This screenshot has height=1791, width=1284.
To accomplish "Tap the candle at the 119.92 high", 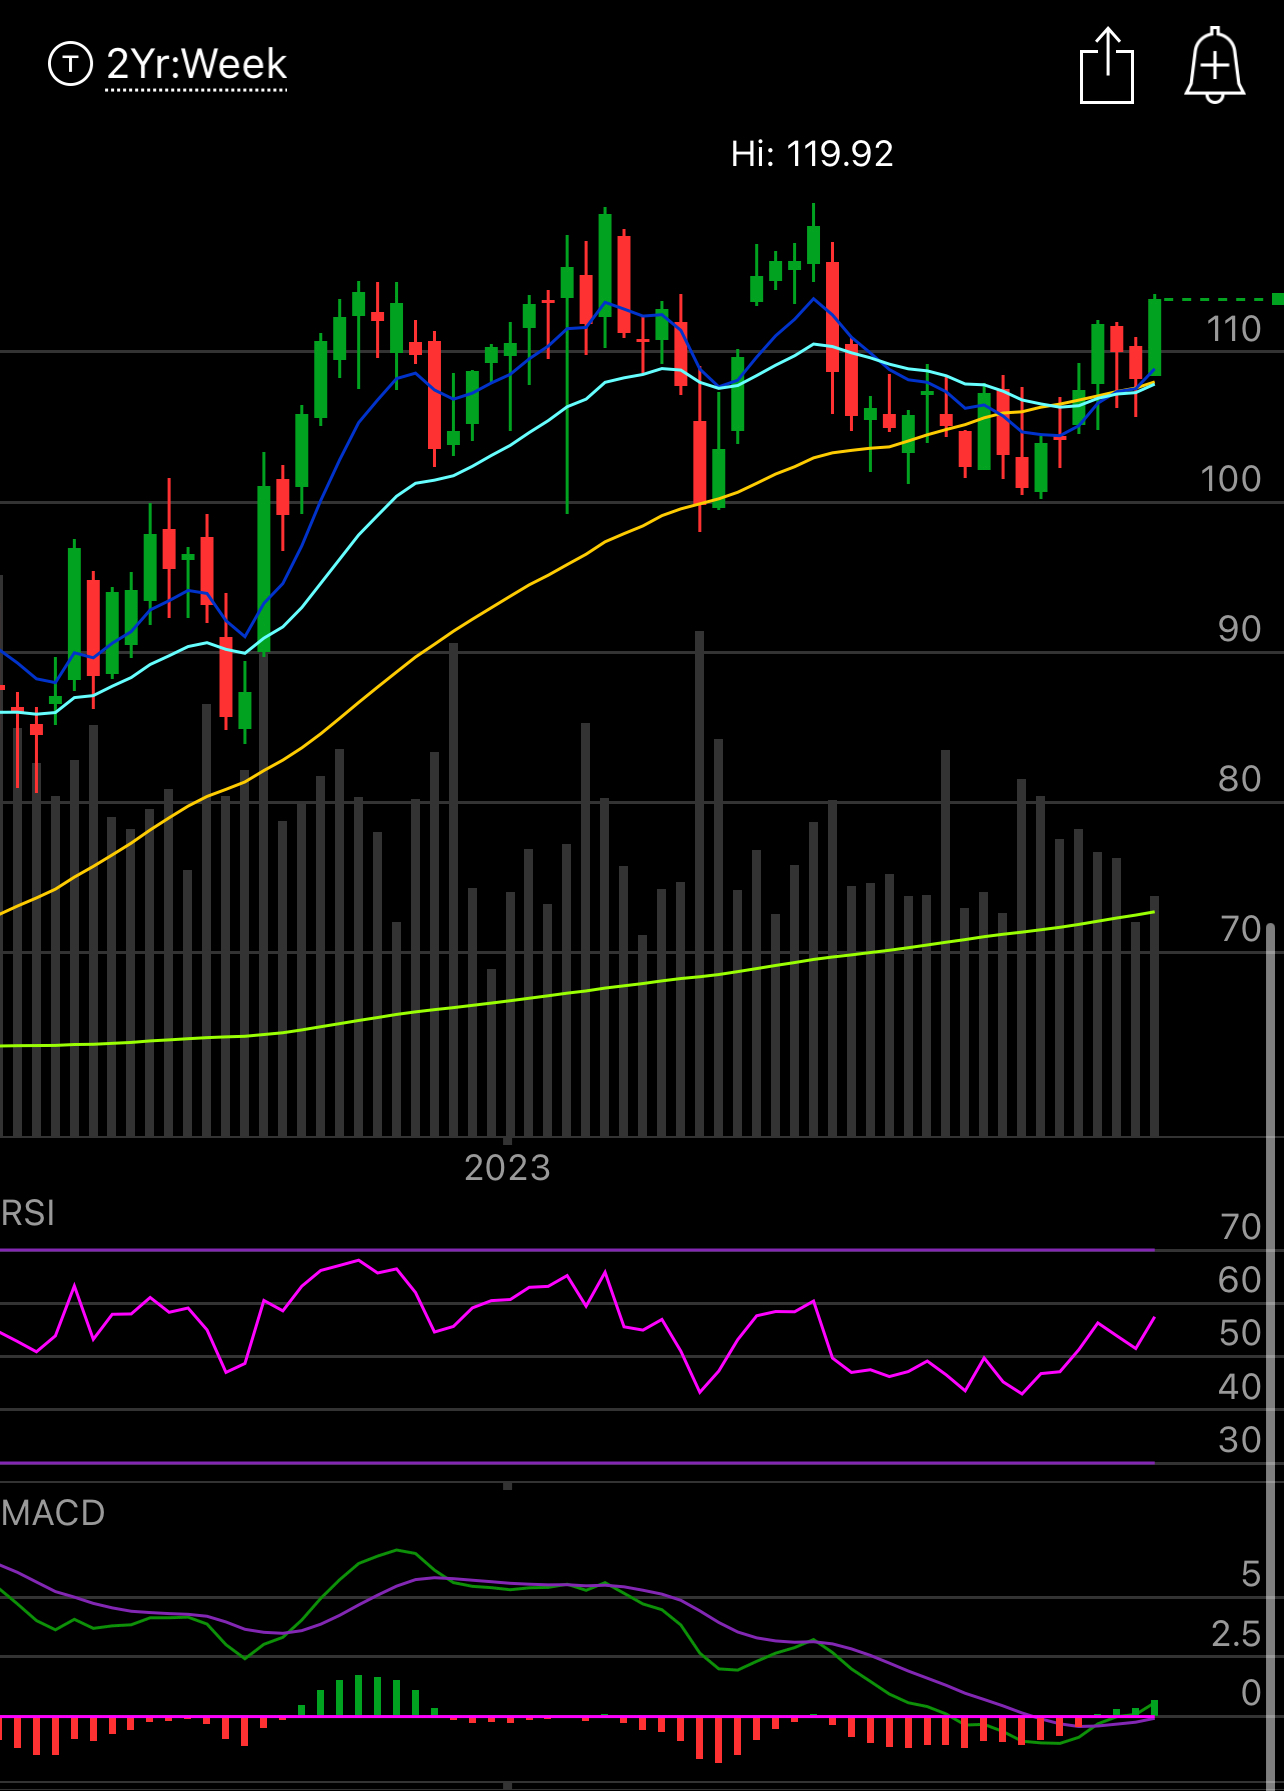I will [813, 245].
